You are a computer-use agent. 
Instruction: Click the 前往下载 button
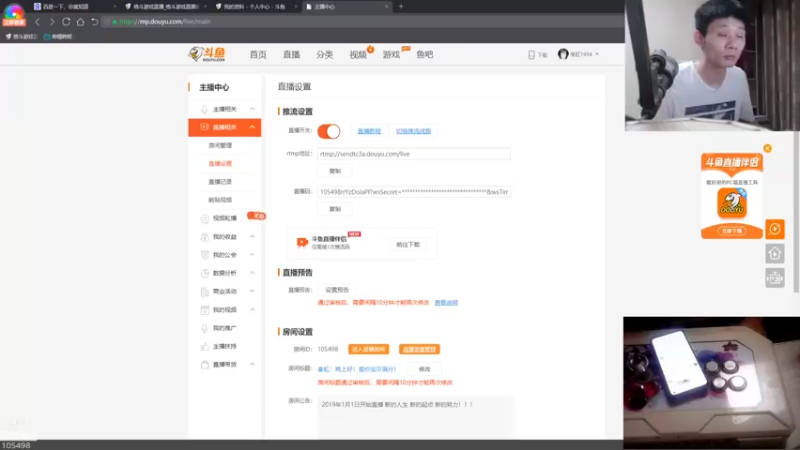408,245
